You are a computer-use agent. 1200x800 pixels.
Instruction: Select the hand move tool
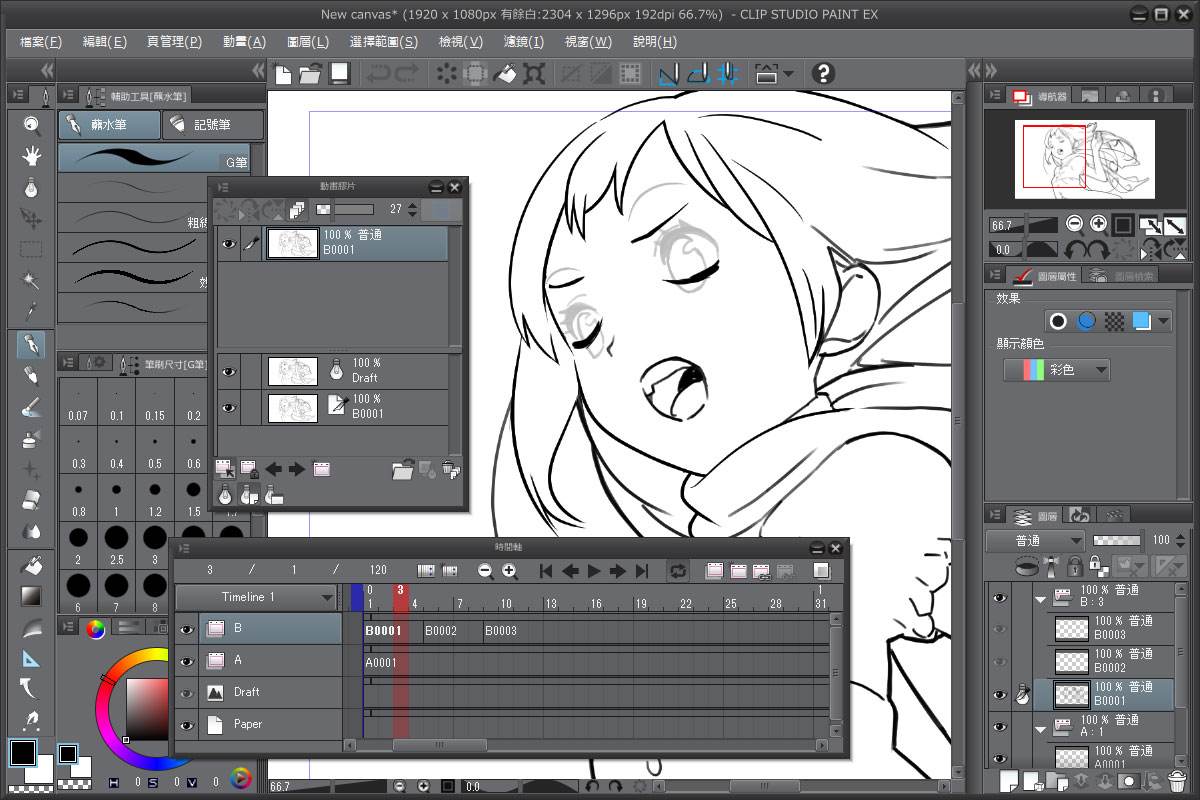coord(32,156)
